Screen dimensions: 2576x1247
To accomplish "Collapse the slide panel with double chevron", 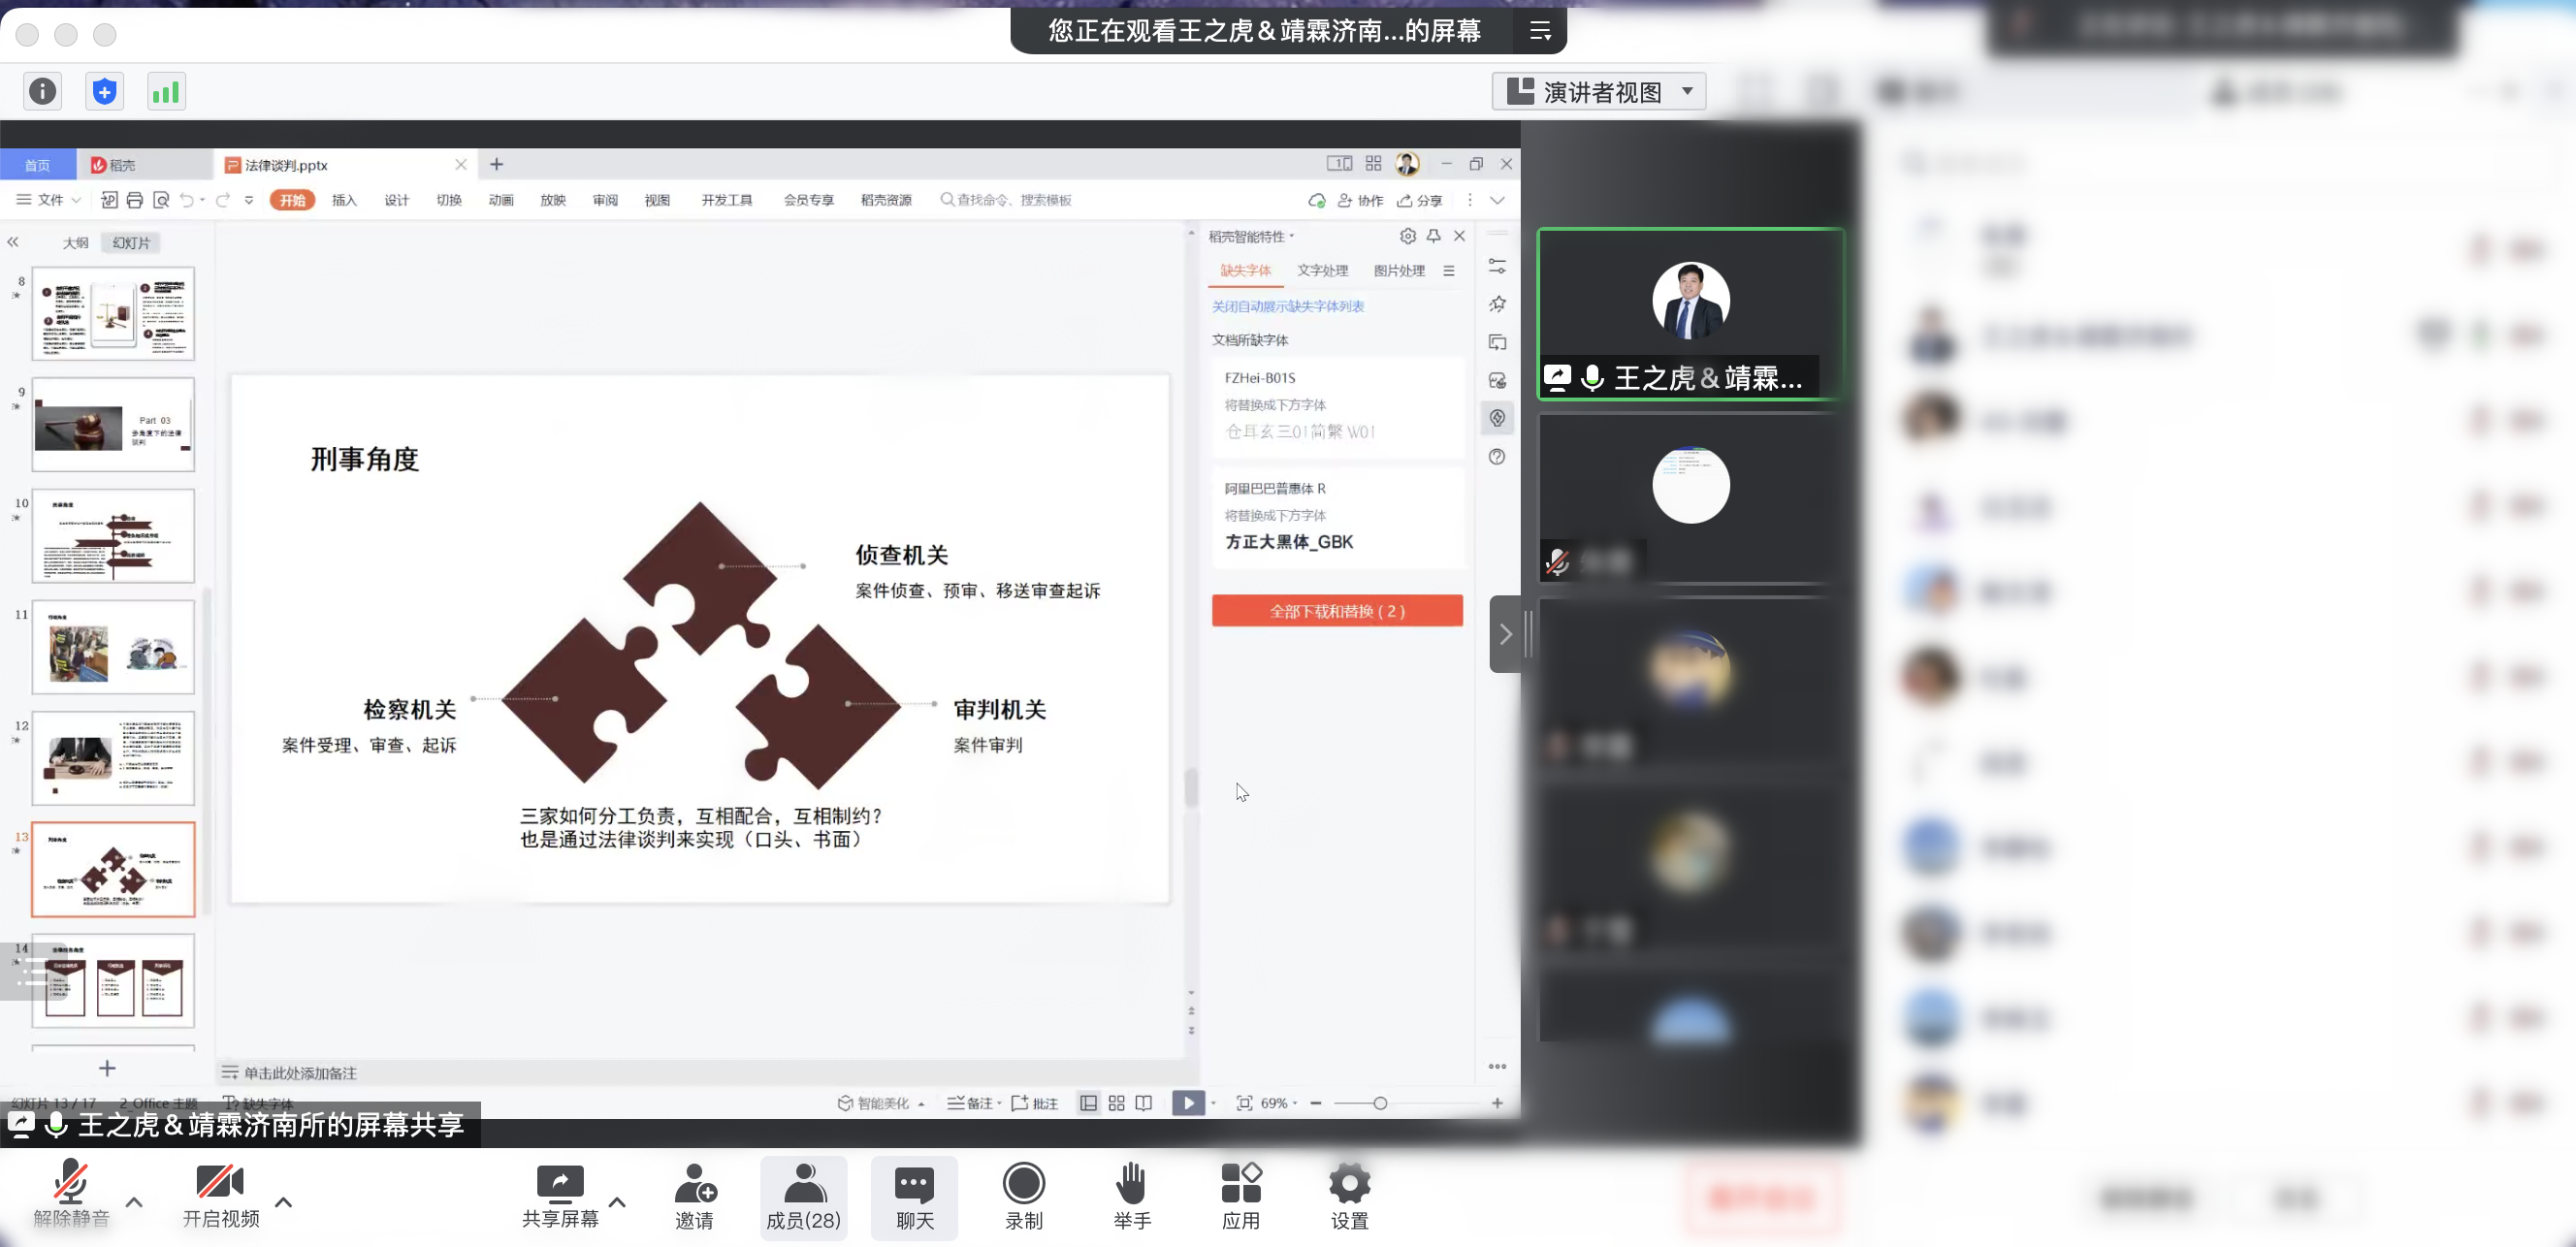I will 13,242.
